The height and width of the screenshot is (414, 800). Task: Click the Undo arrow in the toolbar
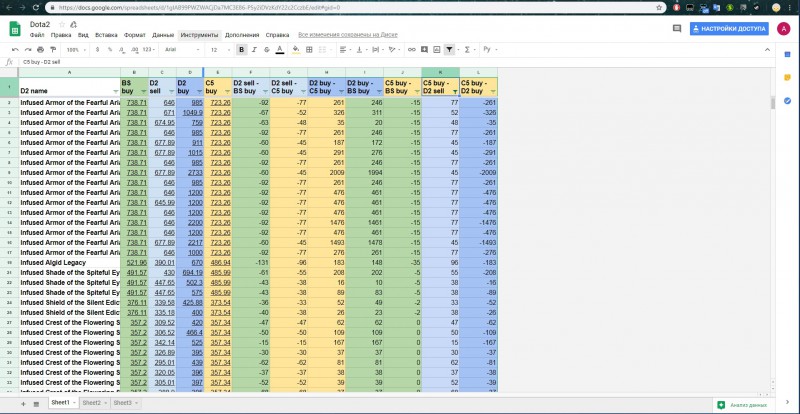(15, 50)
